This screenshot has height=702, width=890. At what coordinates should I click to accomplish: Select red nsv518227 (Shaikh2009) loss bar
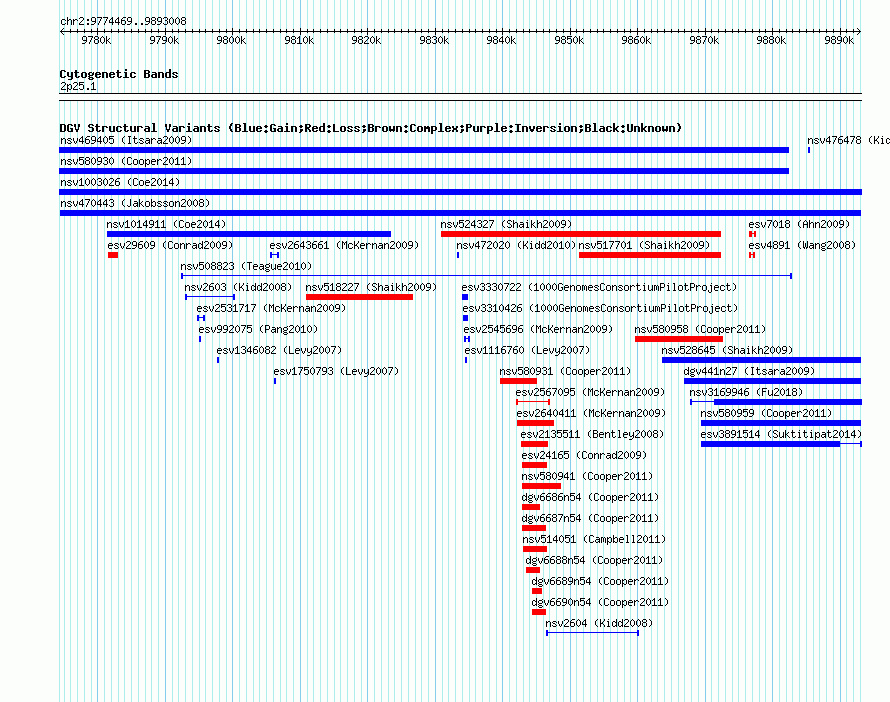click(x=359, y=297)
